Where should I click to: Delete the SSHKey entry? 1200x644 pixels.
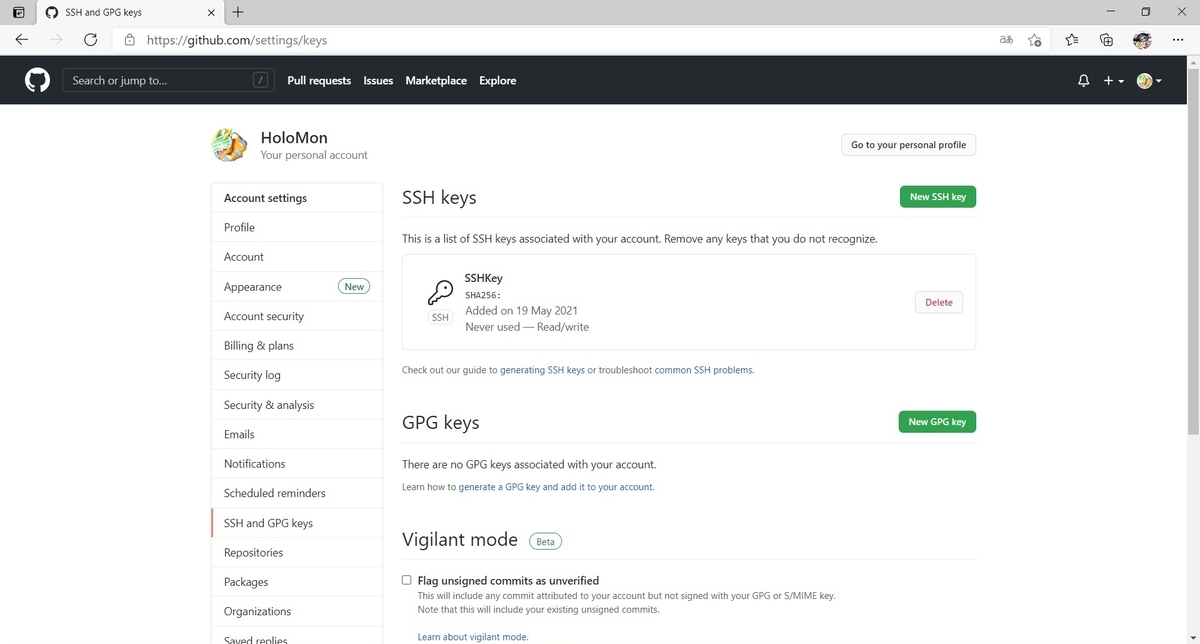click(x=939, y=302)
